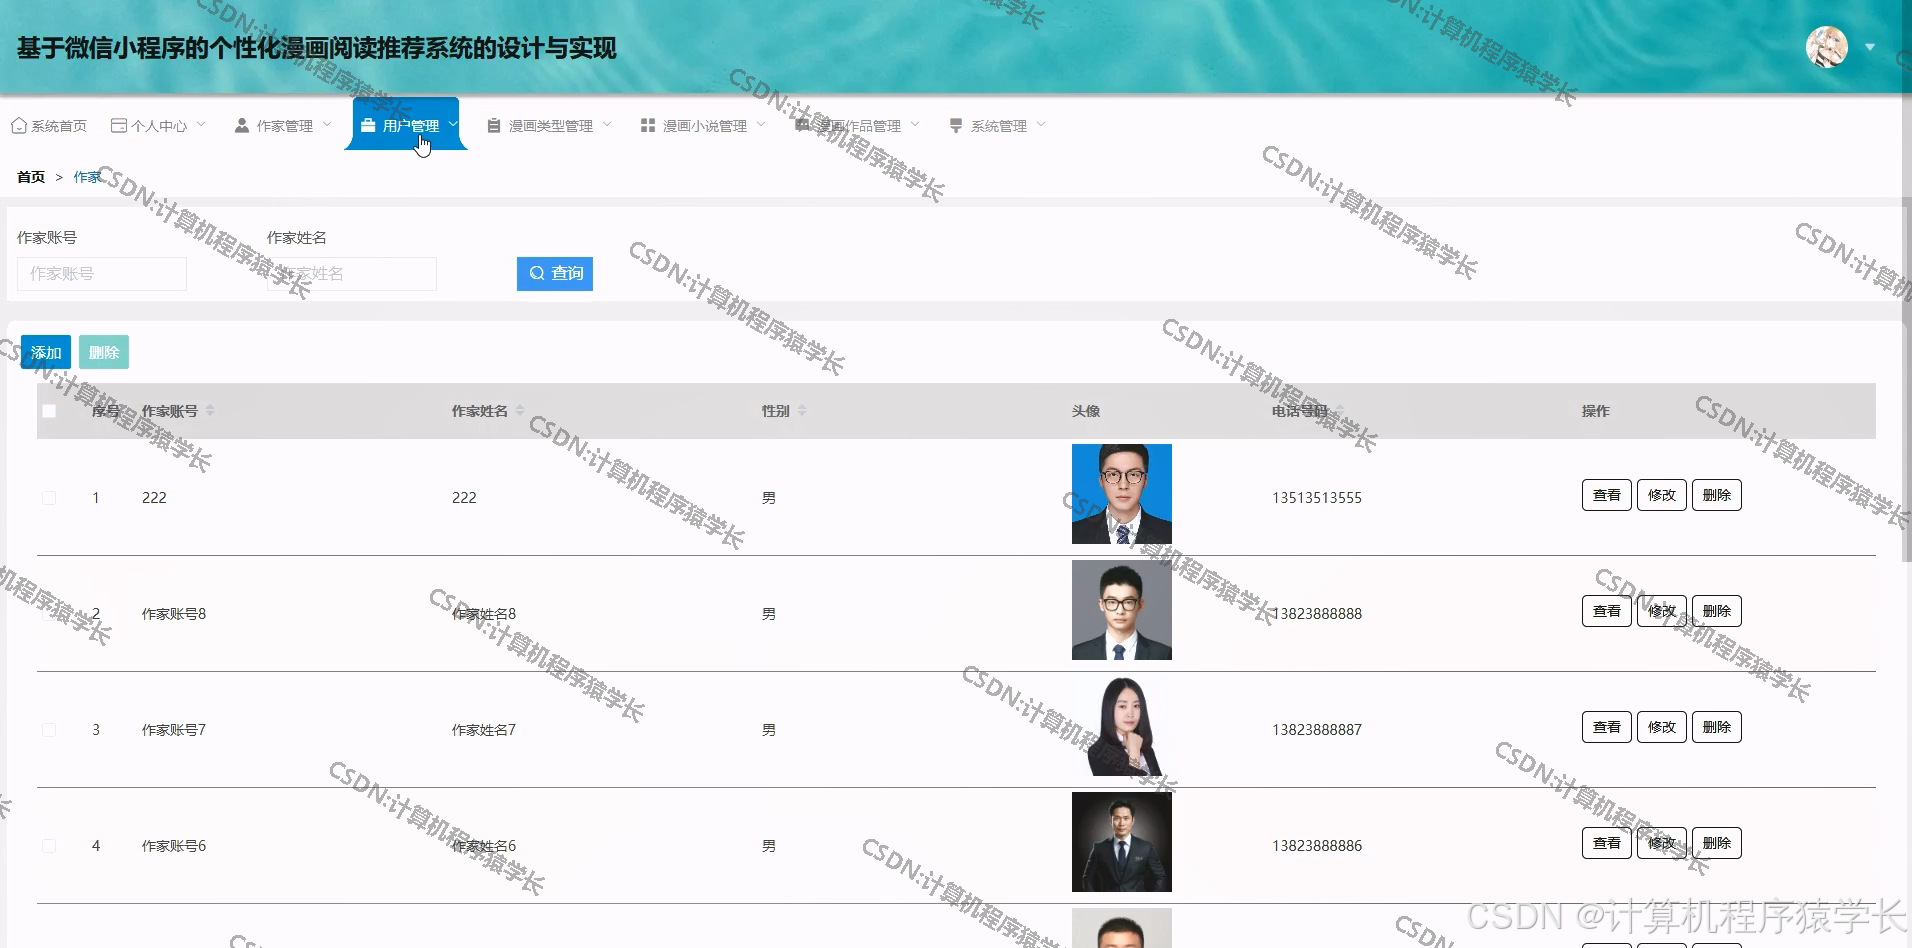
Task: Open the avatar dropdown arrow
Action: [x=1869, y=47]
